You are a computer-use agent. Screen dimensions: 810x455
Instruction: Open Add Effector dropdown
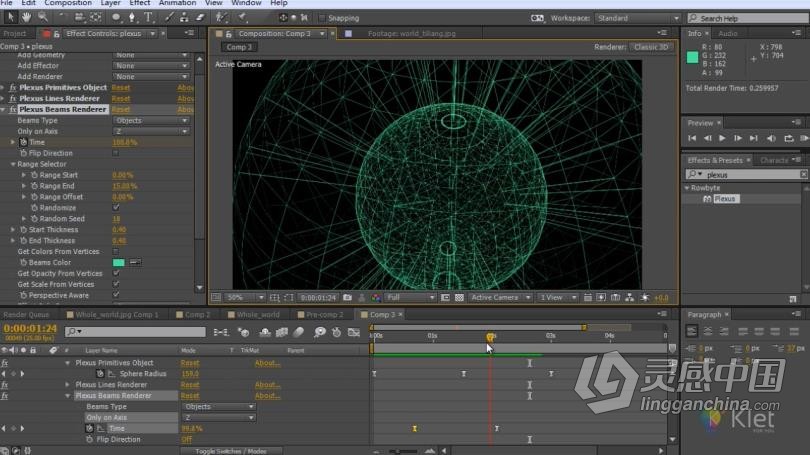point(151,66)
